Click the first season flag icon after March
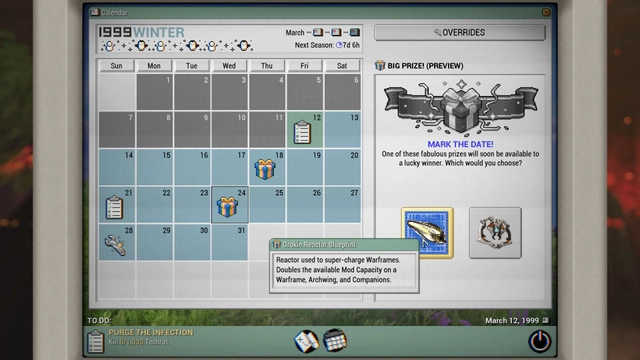The height and width of the screenshot is (360, 640). pos(318,32)
